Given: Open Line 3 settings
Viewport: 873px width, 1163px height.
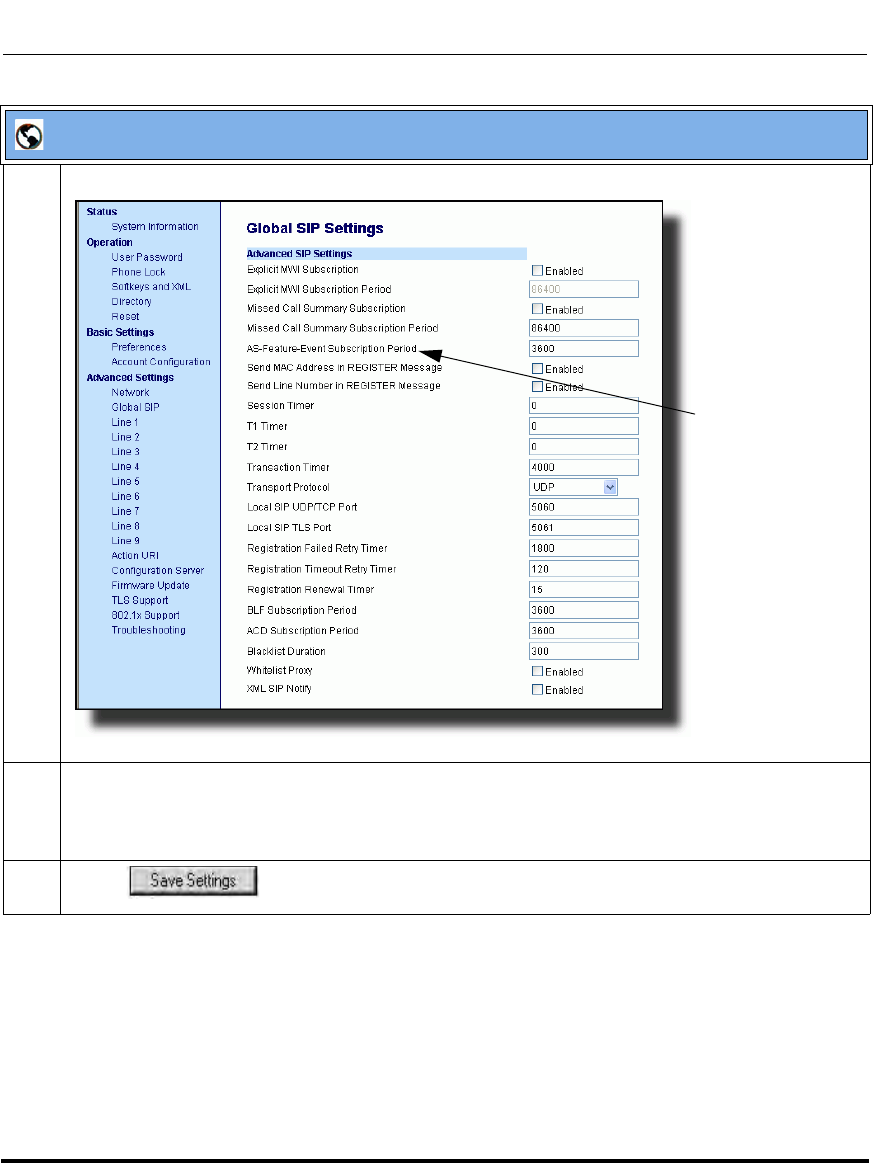Looking at the screenshot, I should pos(125,452).
